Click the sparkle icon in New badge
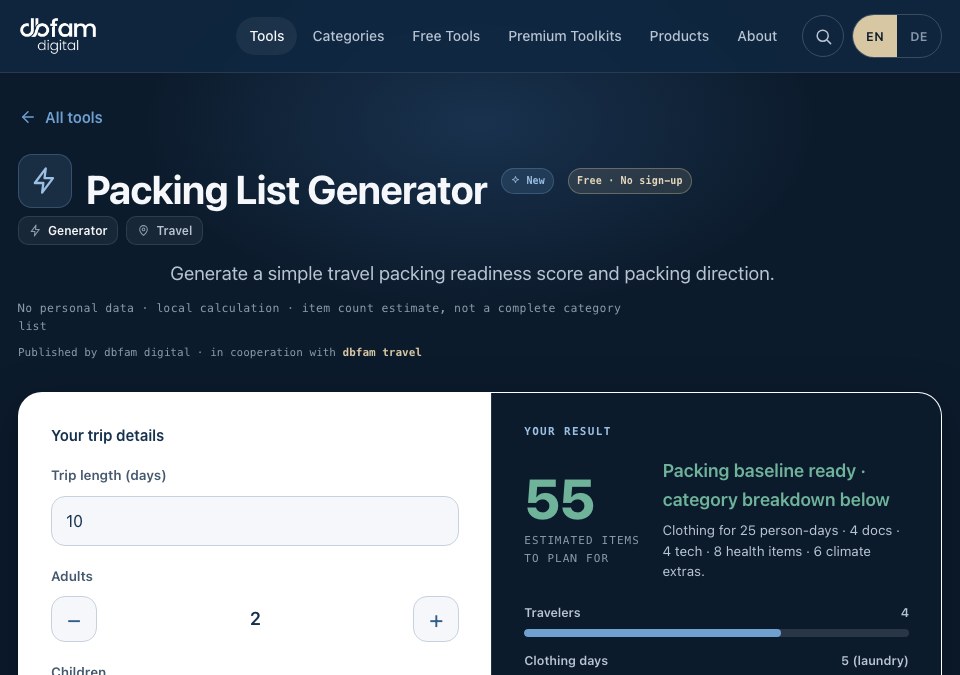960x675 pixels. pos(516,180)
